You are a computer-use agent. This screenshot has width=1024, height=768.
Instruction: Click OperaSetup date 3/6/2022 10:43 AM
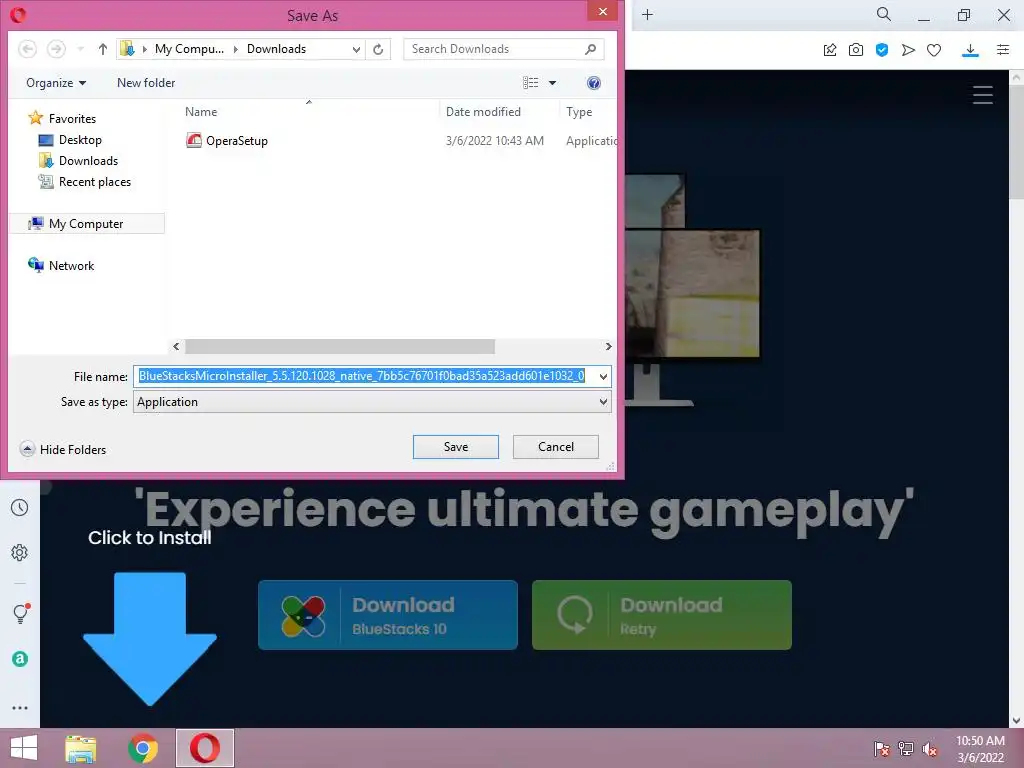coord(494,141)
